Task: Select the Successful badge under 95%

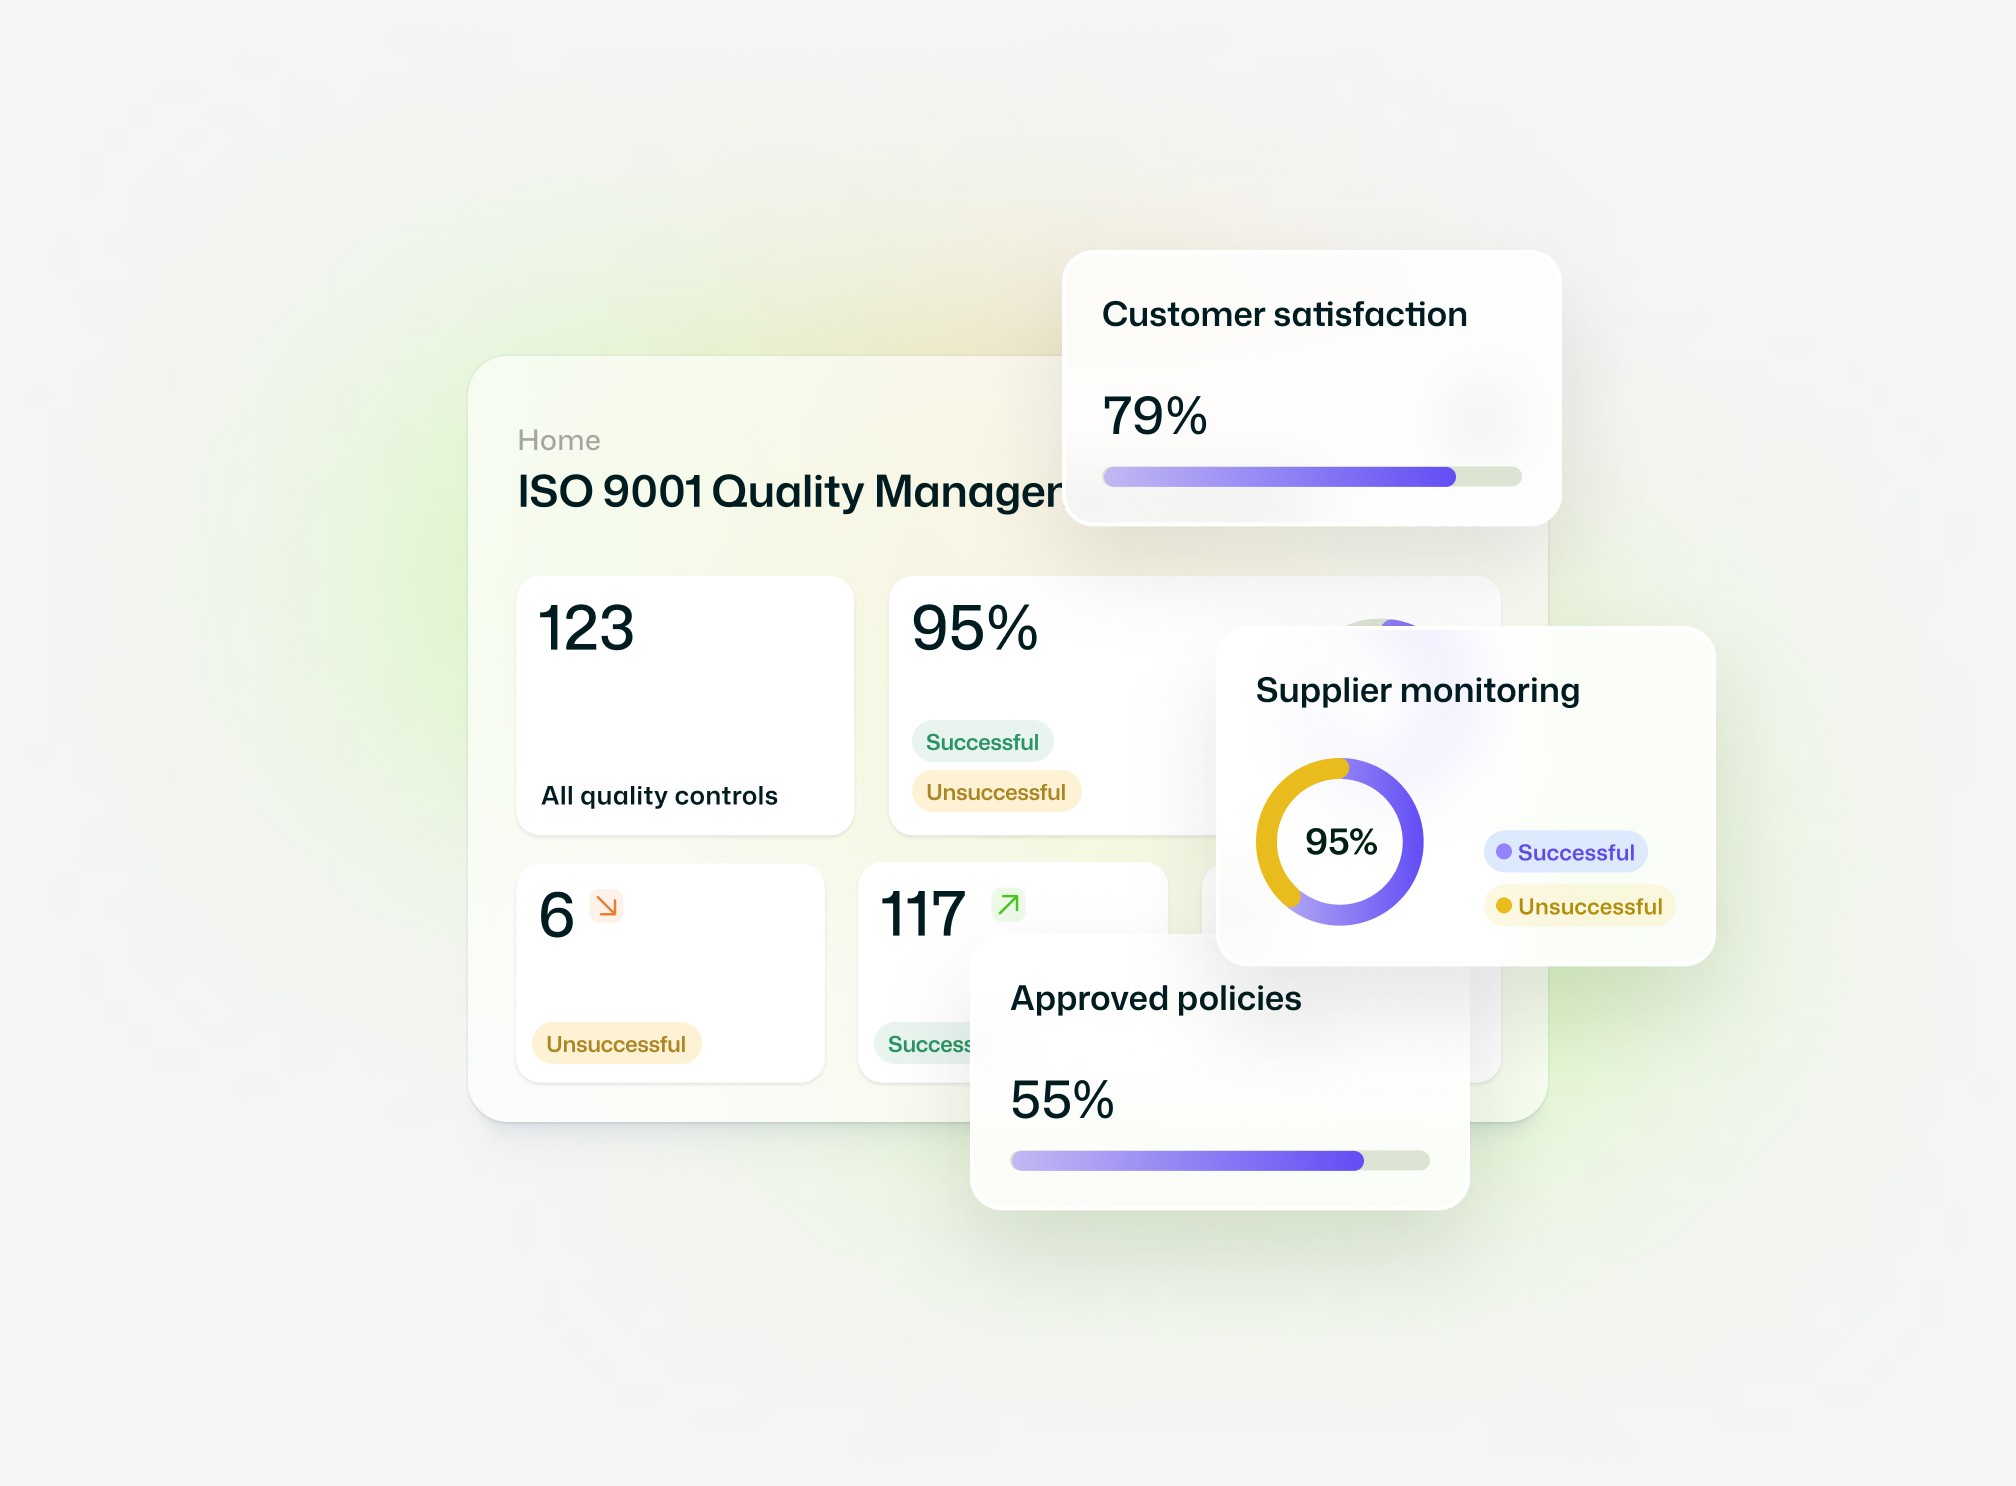Action: coord(982,742)
